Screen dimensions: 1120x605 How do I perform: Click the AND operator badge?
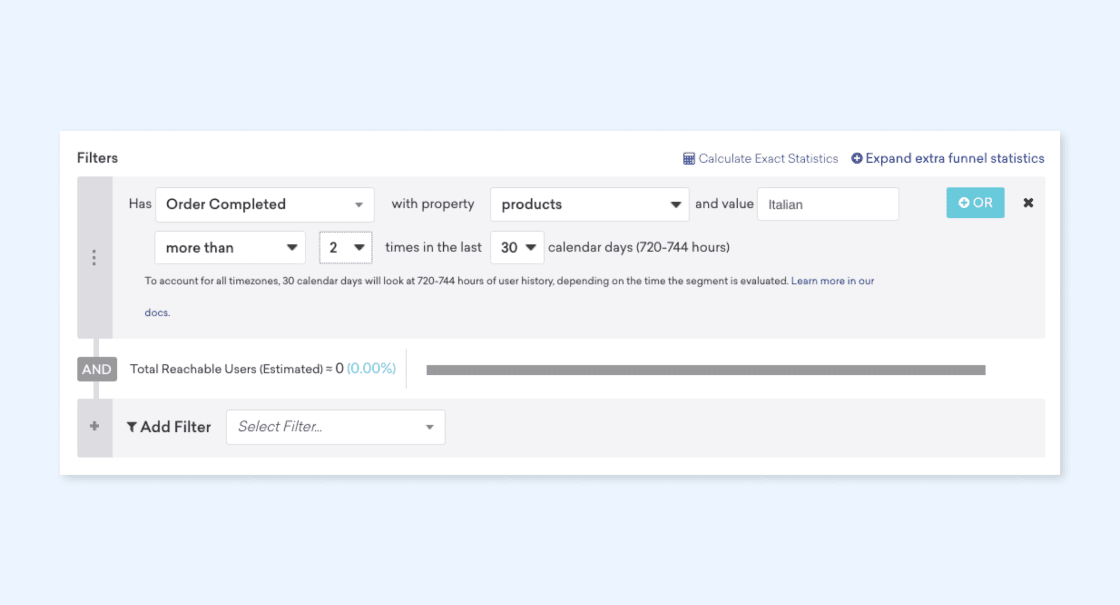[97, 369]
